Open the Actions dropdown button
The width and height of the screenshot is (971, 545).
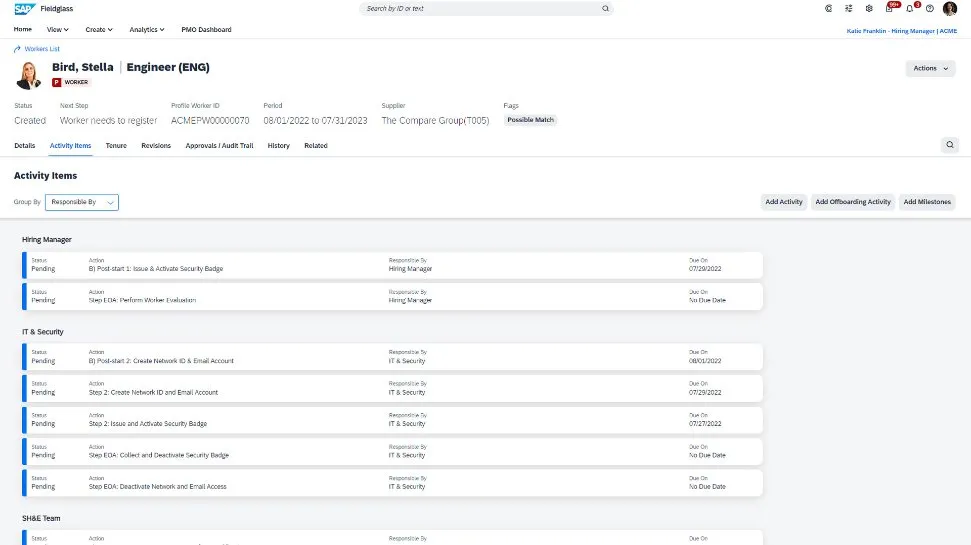point(929,68)
